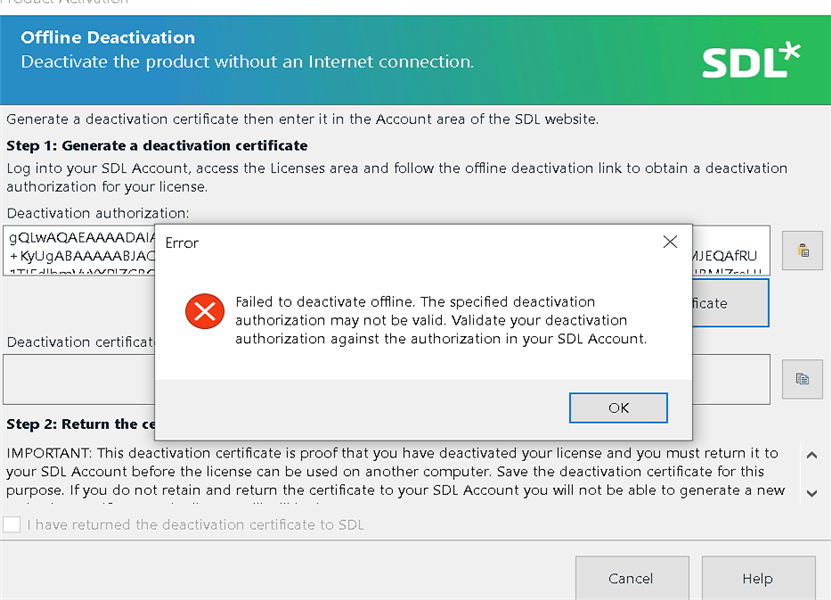Click the SDL logo in header
Image resolution: width=831 pixels, height=600 pixels.
[751, 60]
